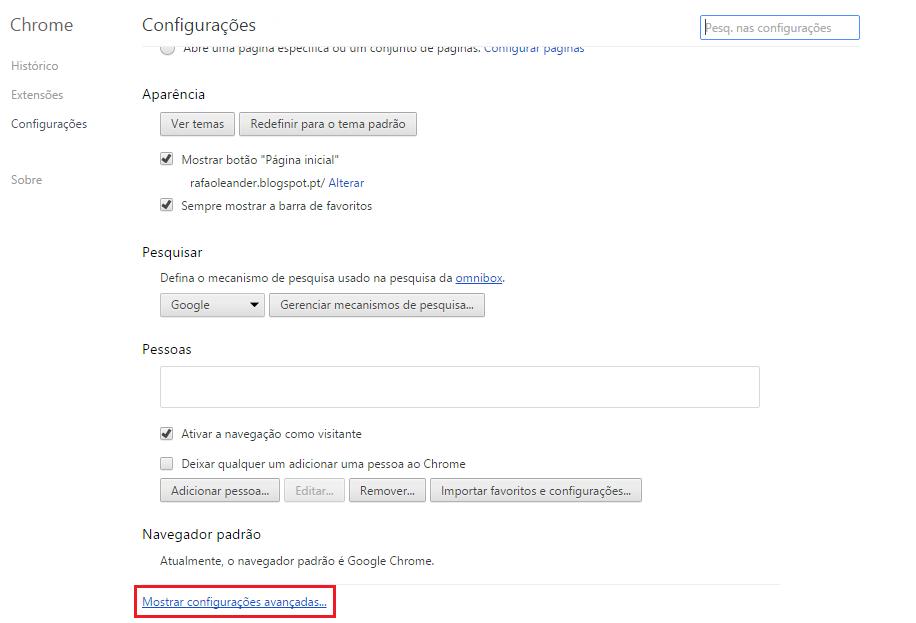916x623 pixels.
Task: Go to Extensões in the sidebar
Action: point(37,95)
